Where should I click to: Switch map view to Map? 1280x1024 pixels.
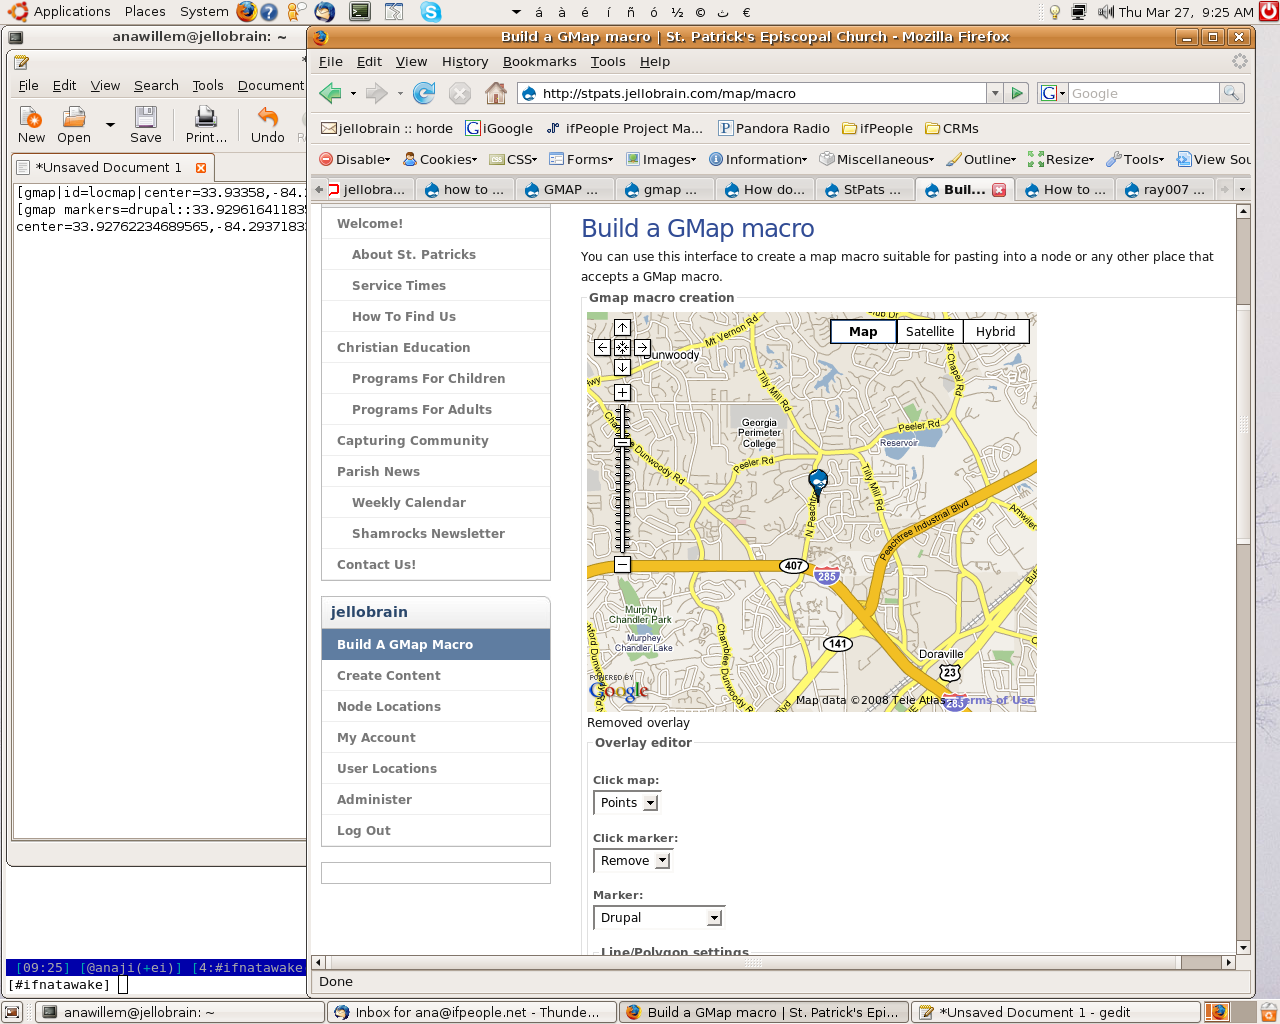863,332
